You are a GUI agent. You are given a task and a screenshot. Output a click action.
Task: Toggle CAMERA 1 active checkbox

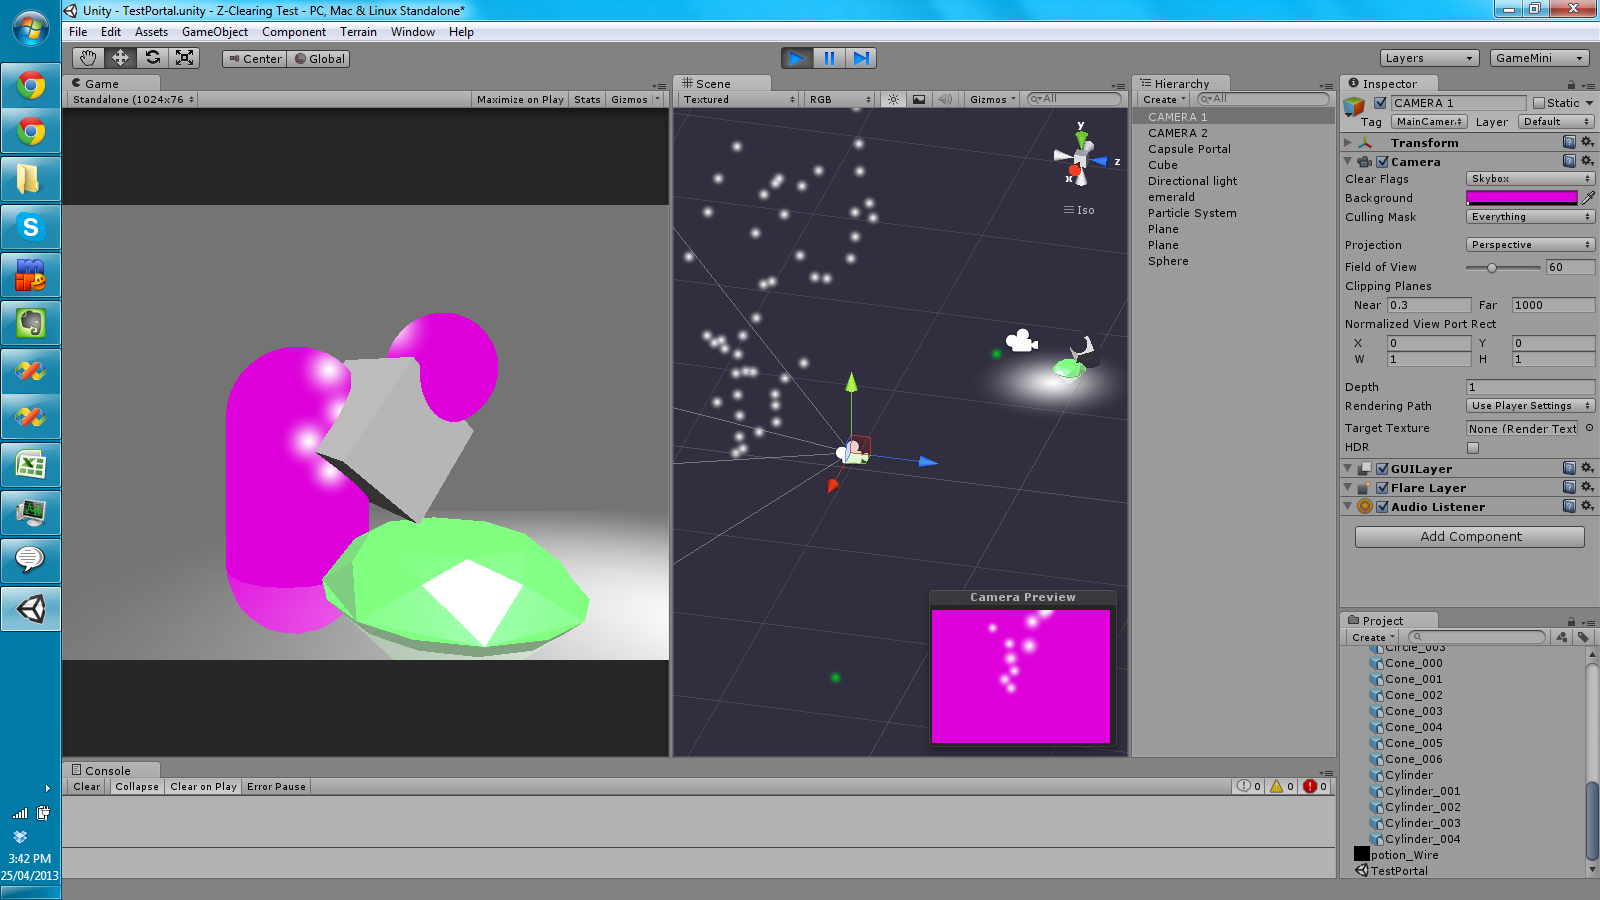click(1381, 103)
